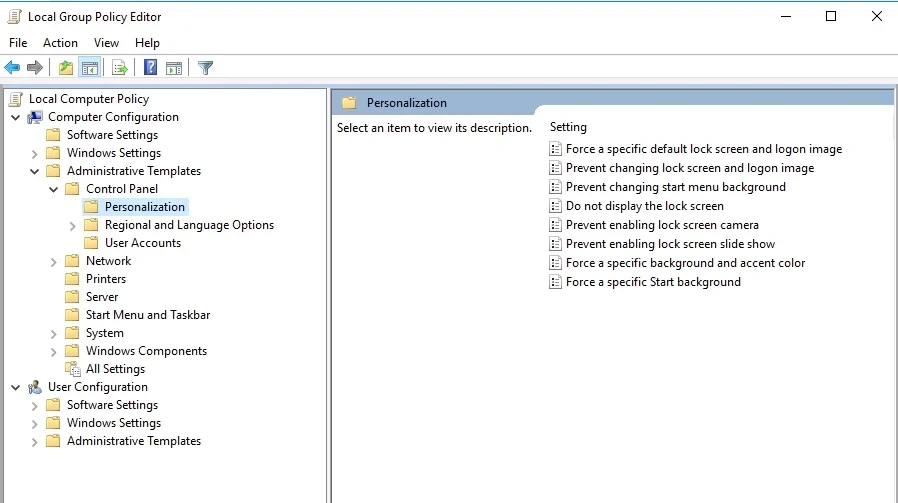The width and height of the screenshot is (898, 503).
Task: Go forward with the gray right arrow
Action: [35, 68]
